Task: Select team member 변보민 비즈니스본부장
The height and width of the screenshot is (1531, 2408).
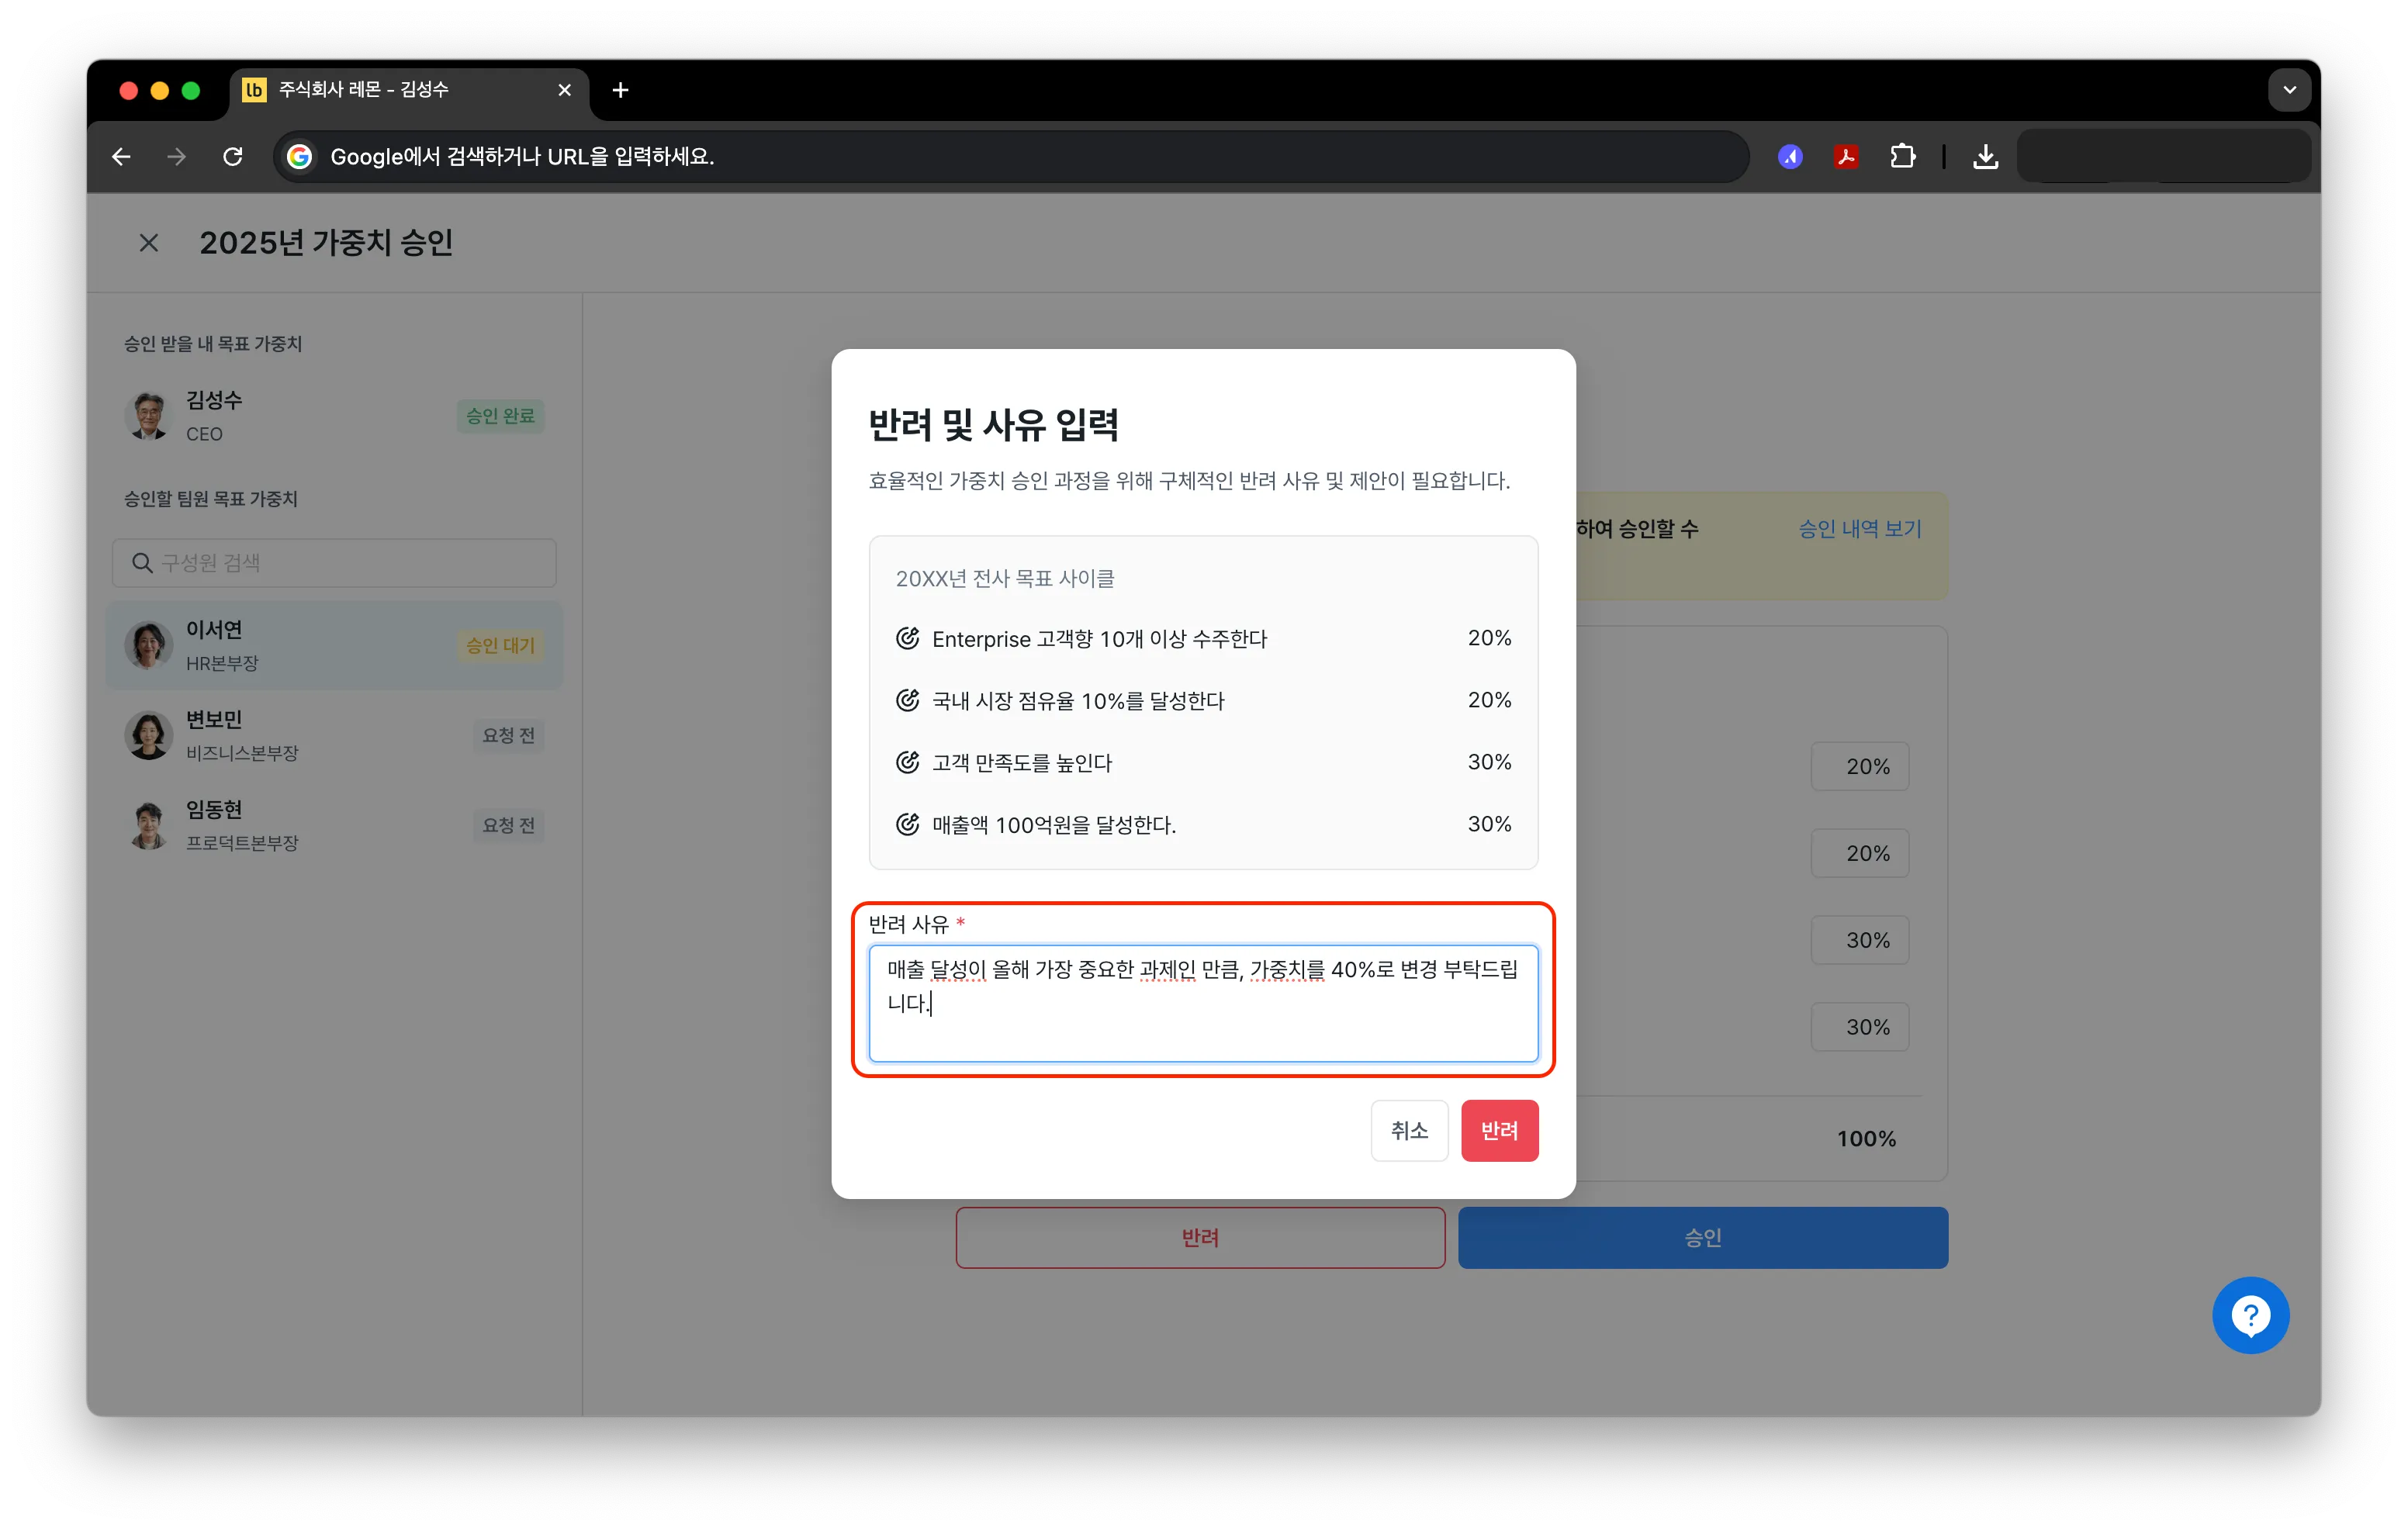Action: (x=334, y=735)
